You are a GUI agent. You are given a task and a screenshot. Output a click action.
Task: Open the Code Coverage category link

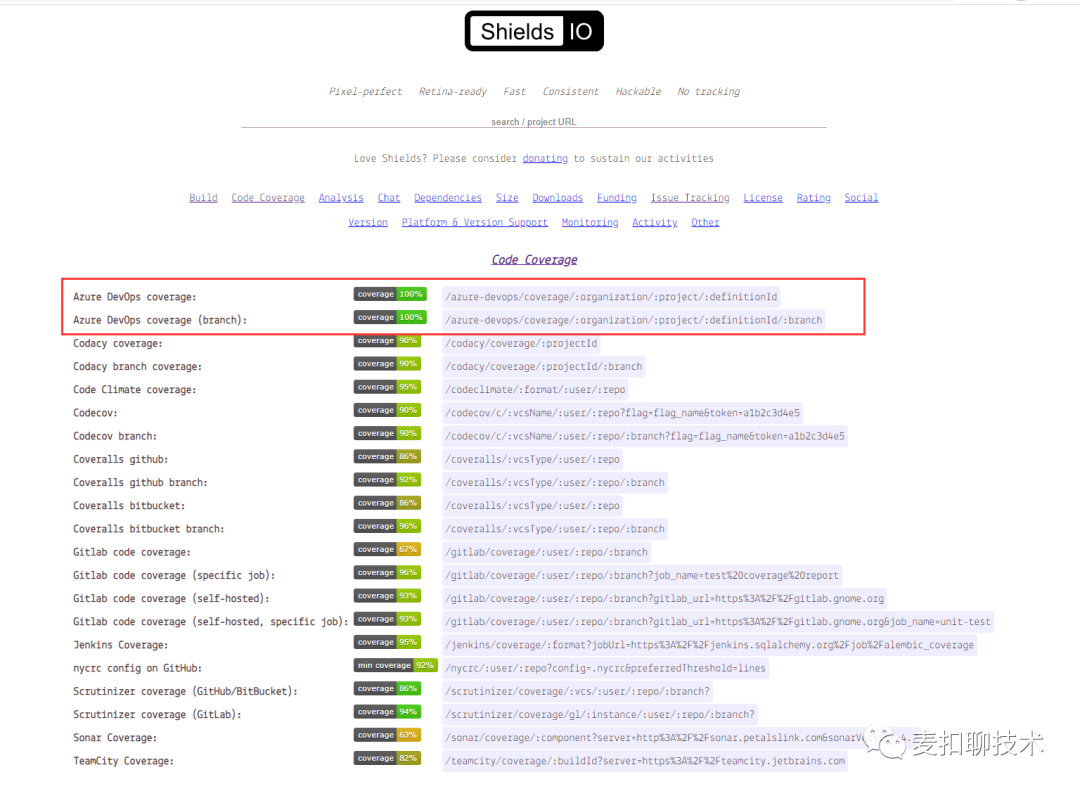268,198
